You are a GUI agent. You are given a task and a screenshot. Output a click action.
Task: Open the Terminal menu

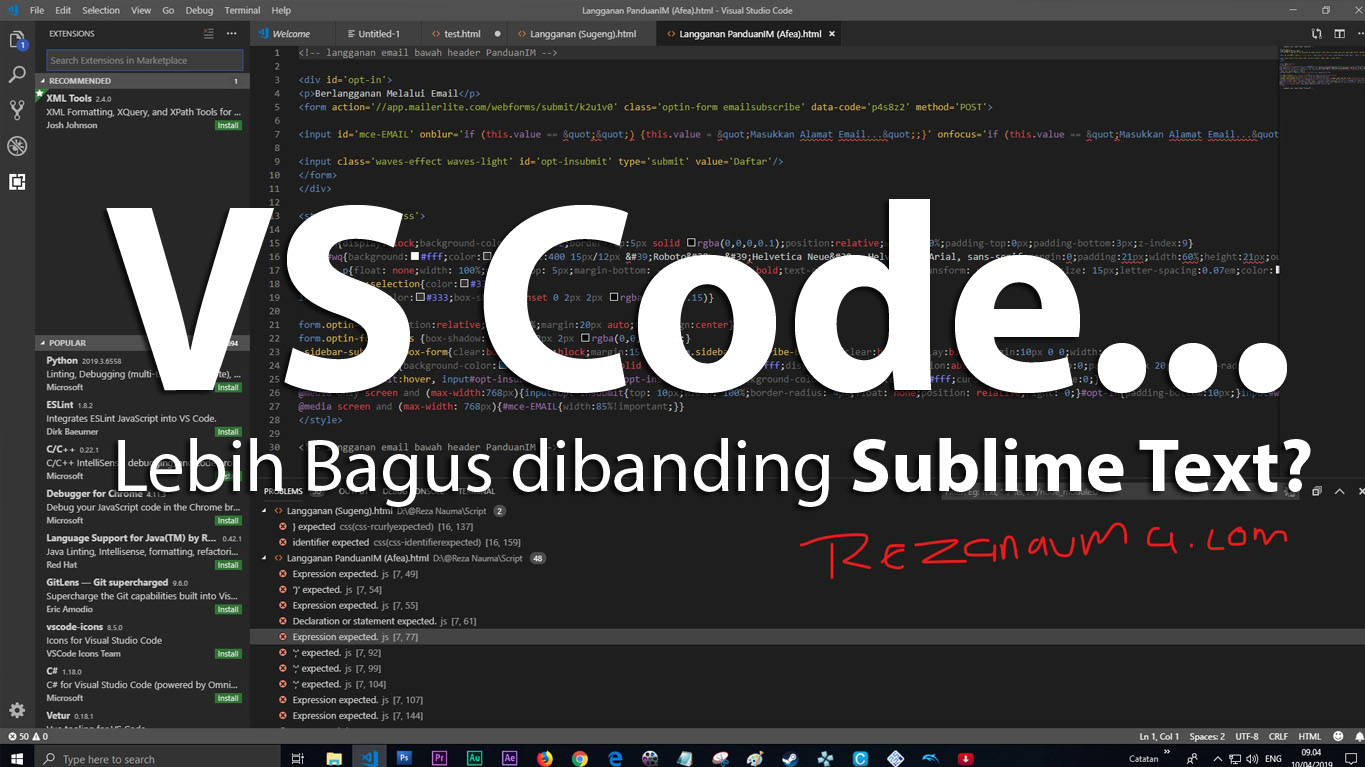[242, 10]
